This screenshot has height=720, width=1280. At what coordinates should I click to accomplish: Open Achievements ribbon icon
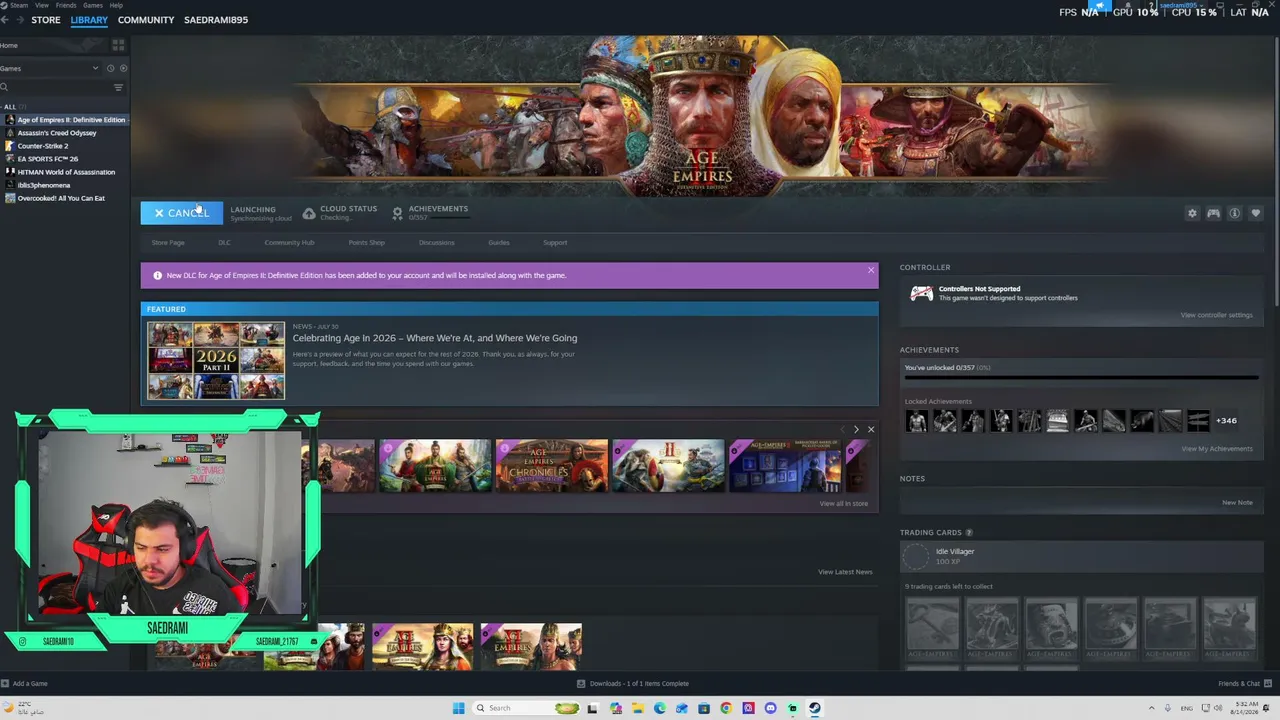tap(397, 213)
